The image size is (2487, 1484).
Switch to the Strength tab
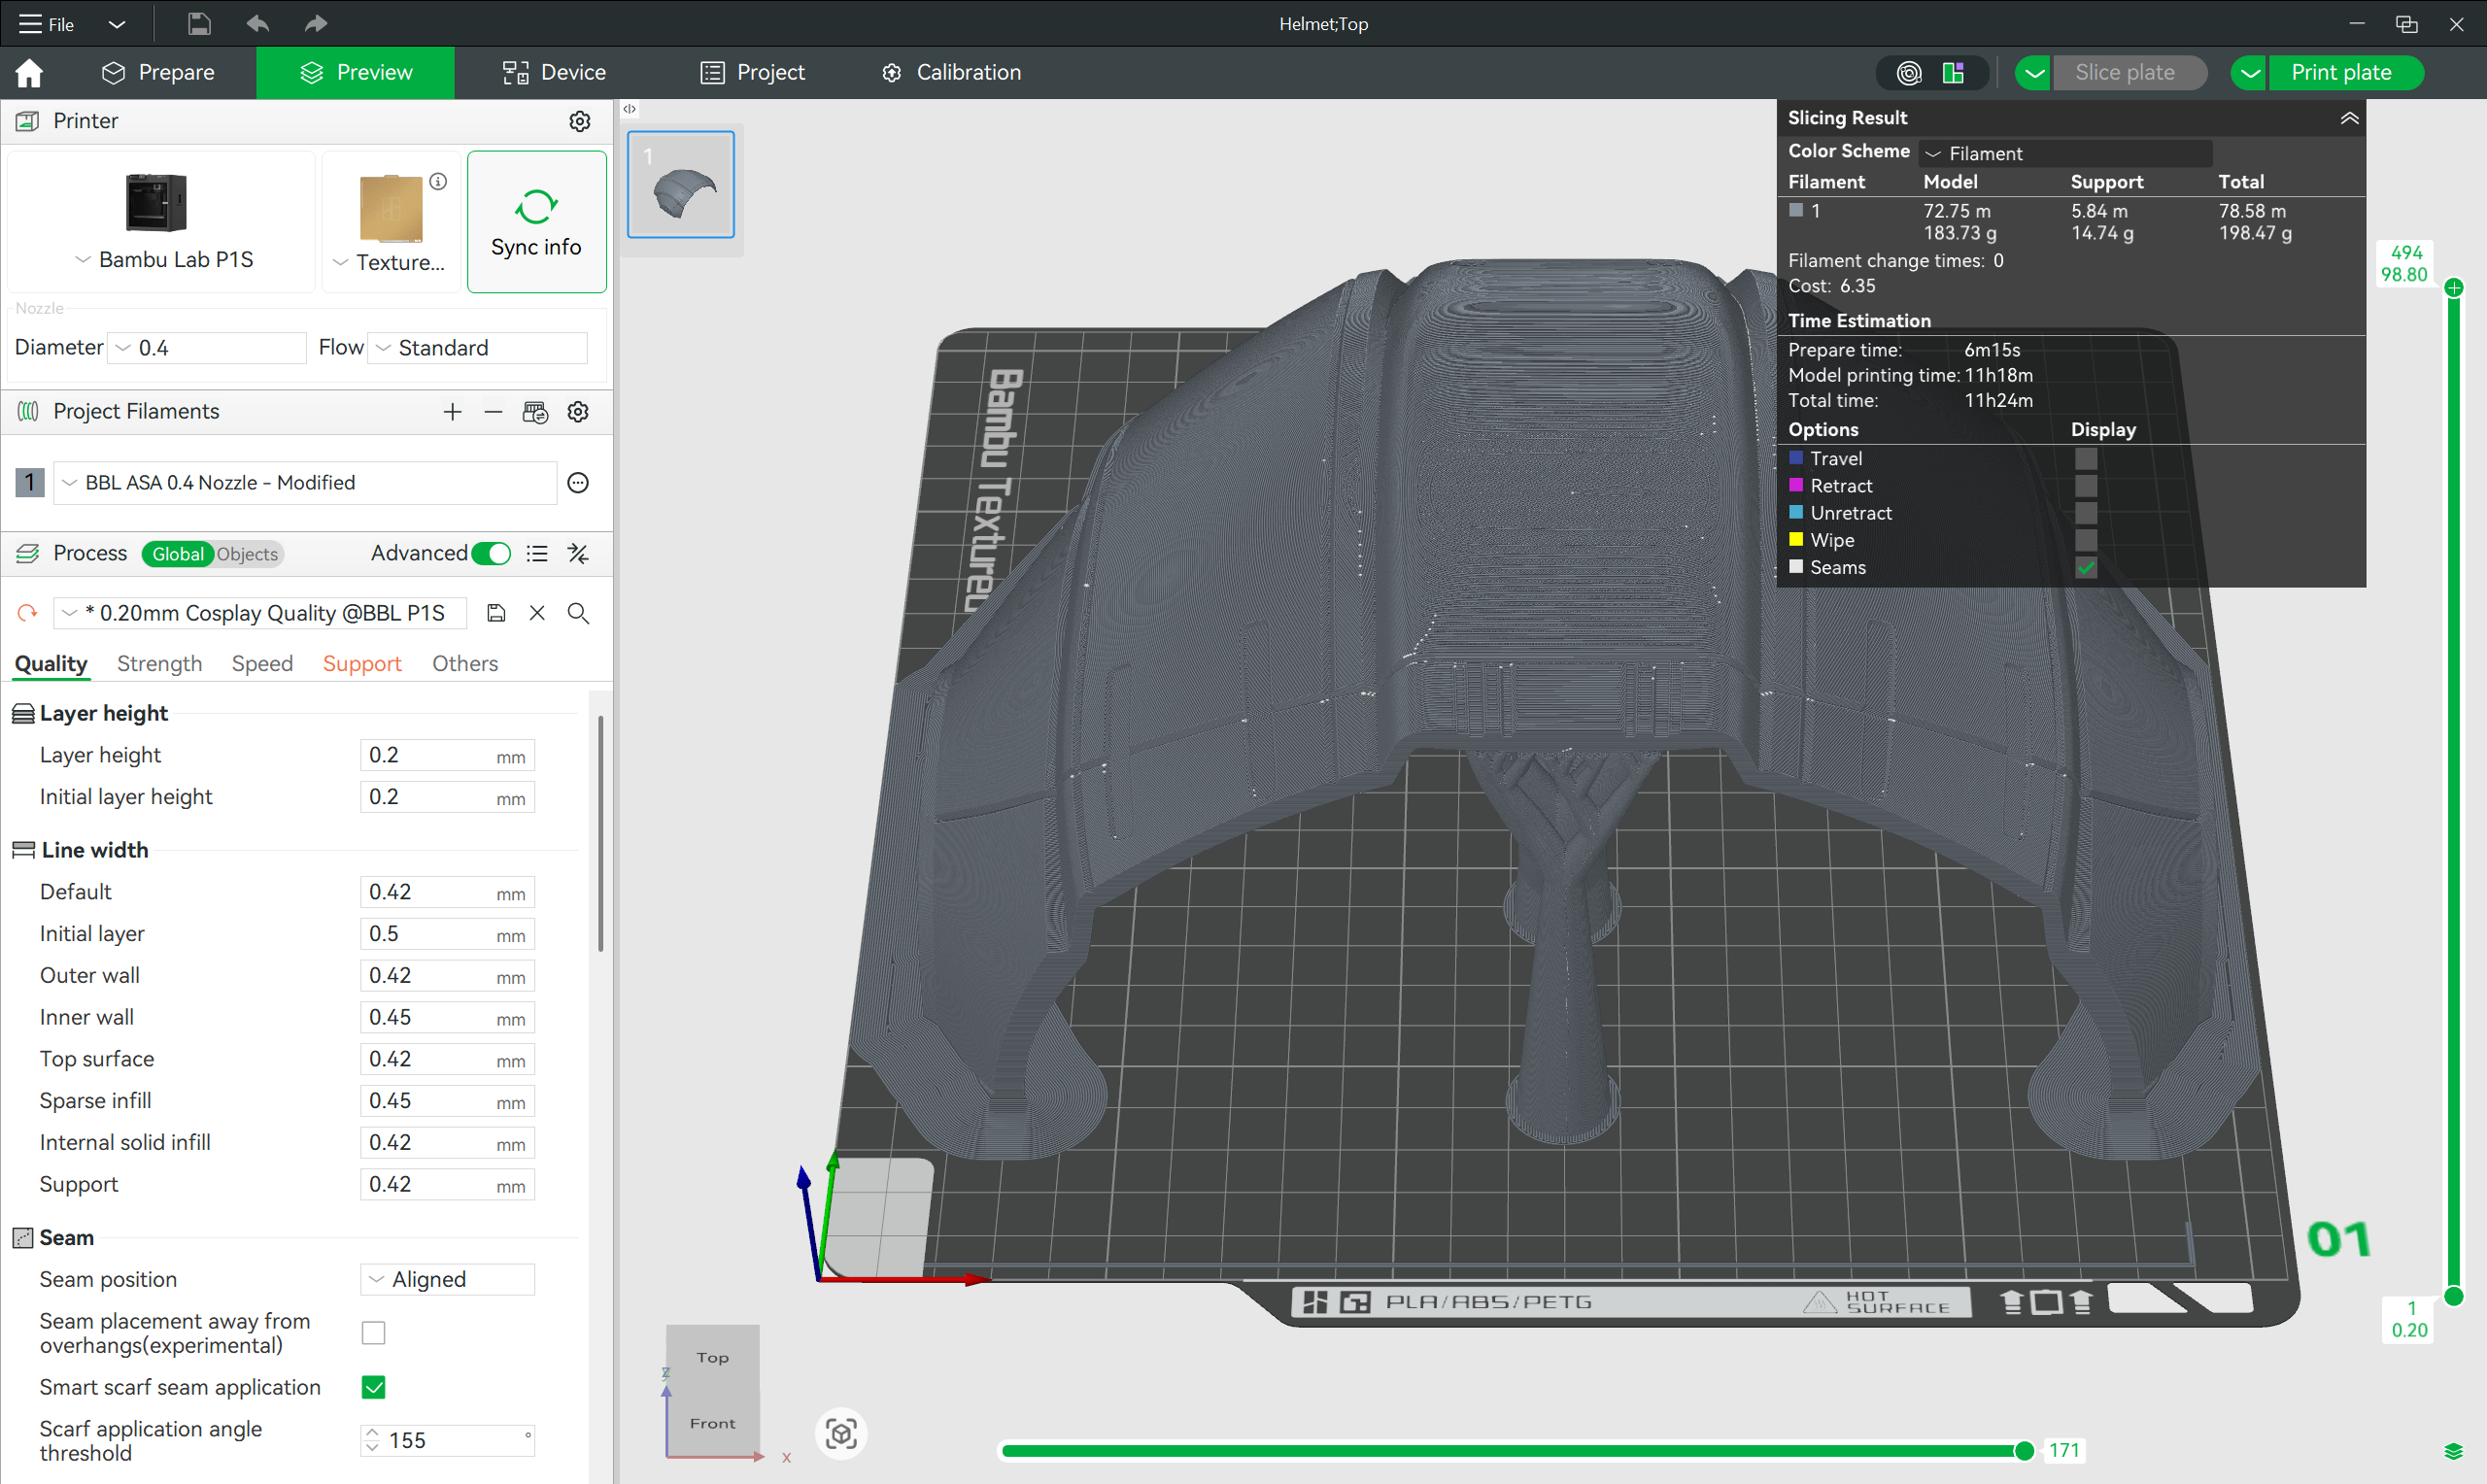point(159,663)
